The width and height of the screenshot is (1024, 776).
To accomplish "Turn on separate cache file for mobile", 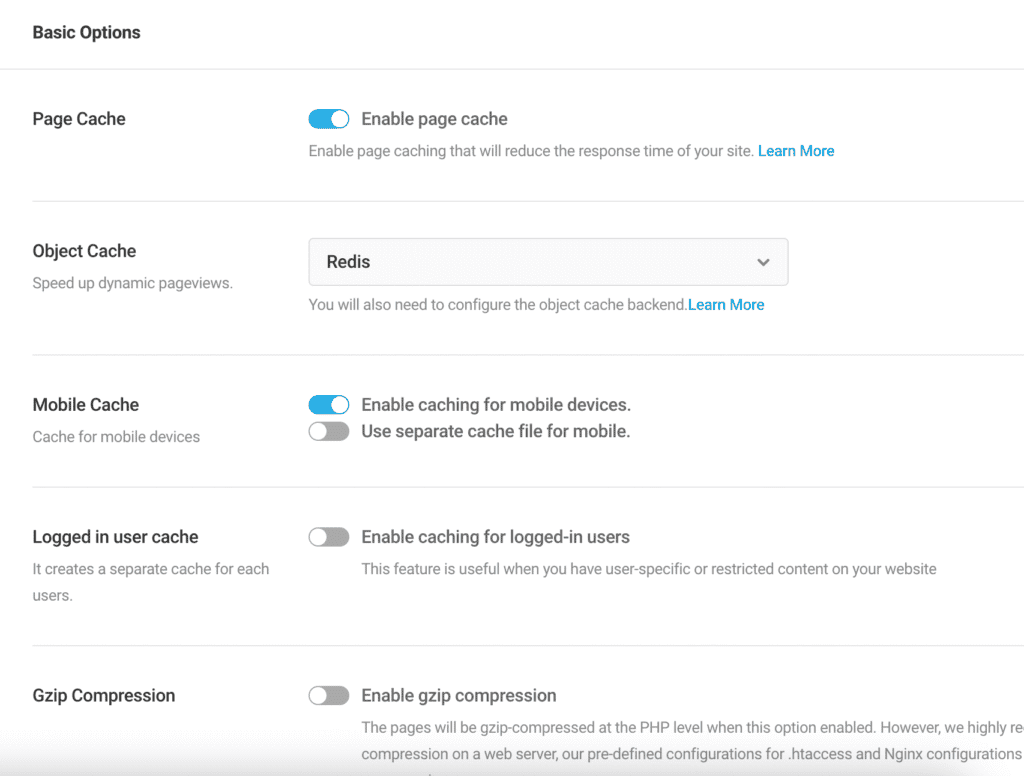I will coord(328,432).
